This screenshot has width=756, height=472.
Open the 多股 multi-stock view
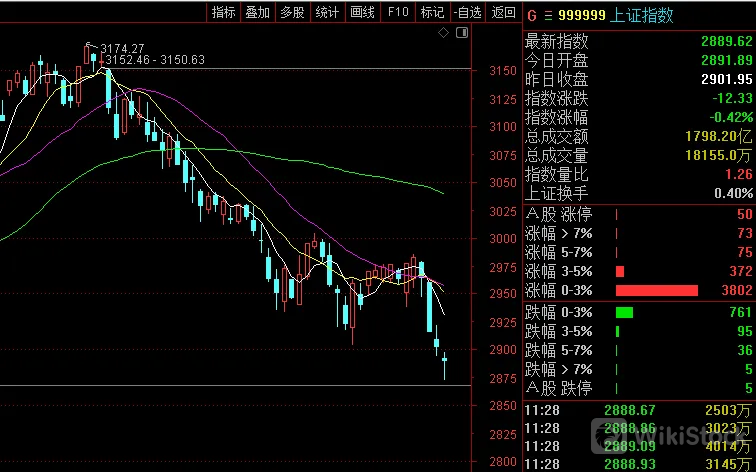(291, 12)
